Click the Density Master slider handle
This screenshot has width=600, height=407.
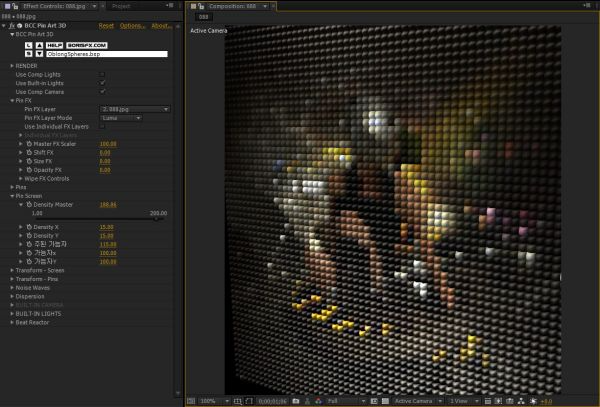(156, 219)
